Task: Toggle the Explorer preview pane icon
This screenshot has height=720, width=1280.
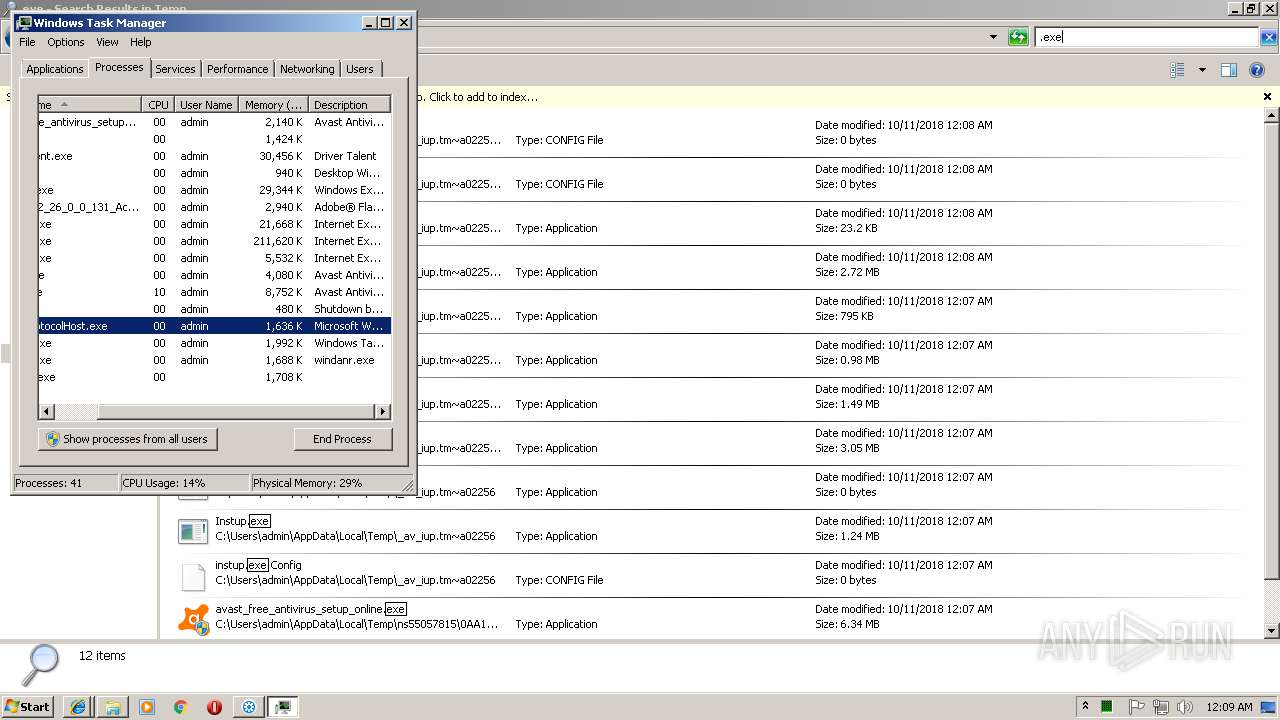Action: pos(1229,70)
